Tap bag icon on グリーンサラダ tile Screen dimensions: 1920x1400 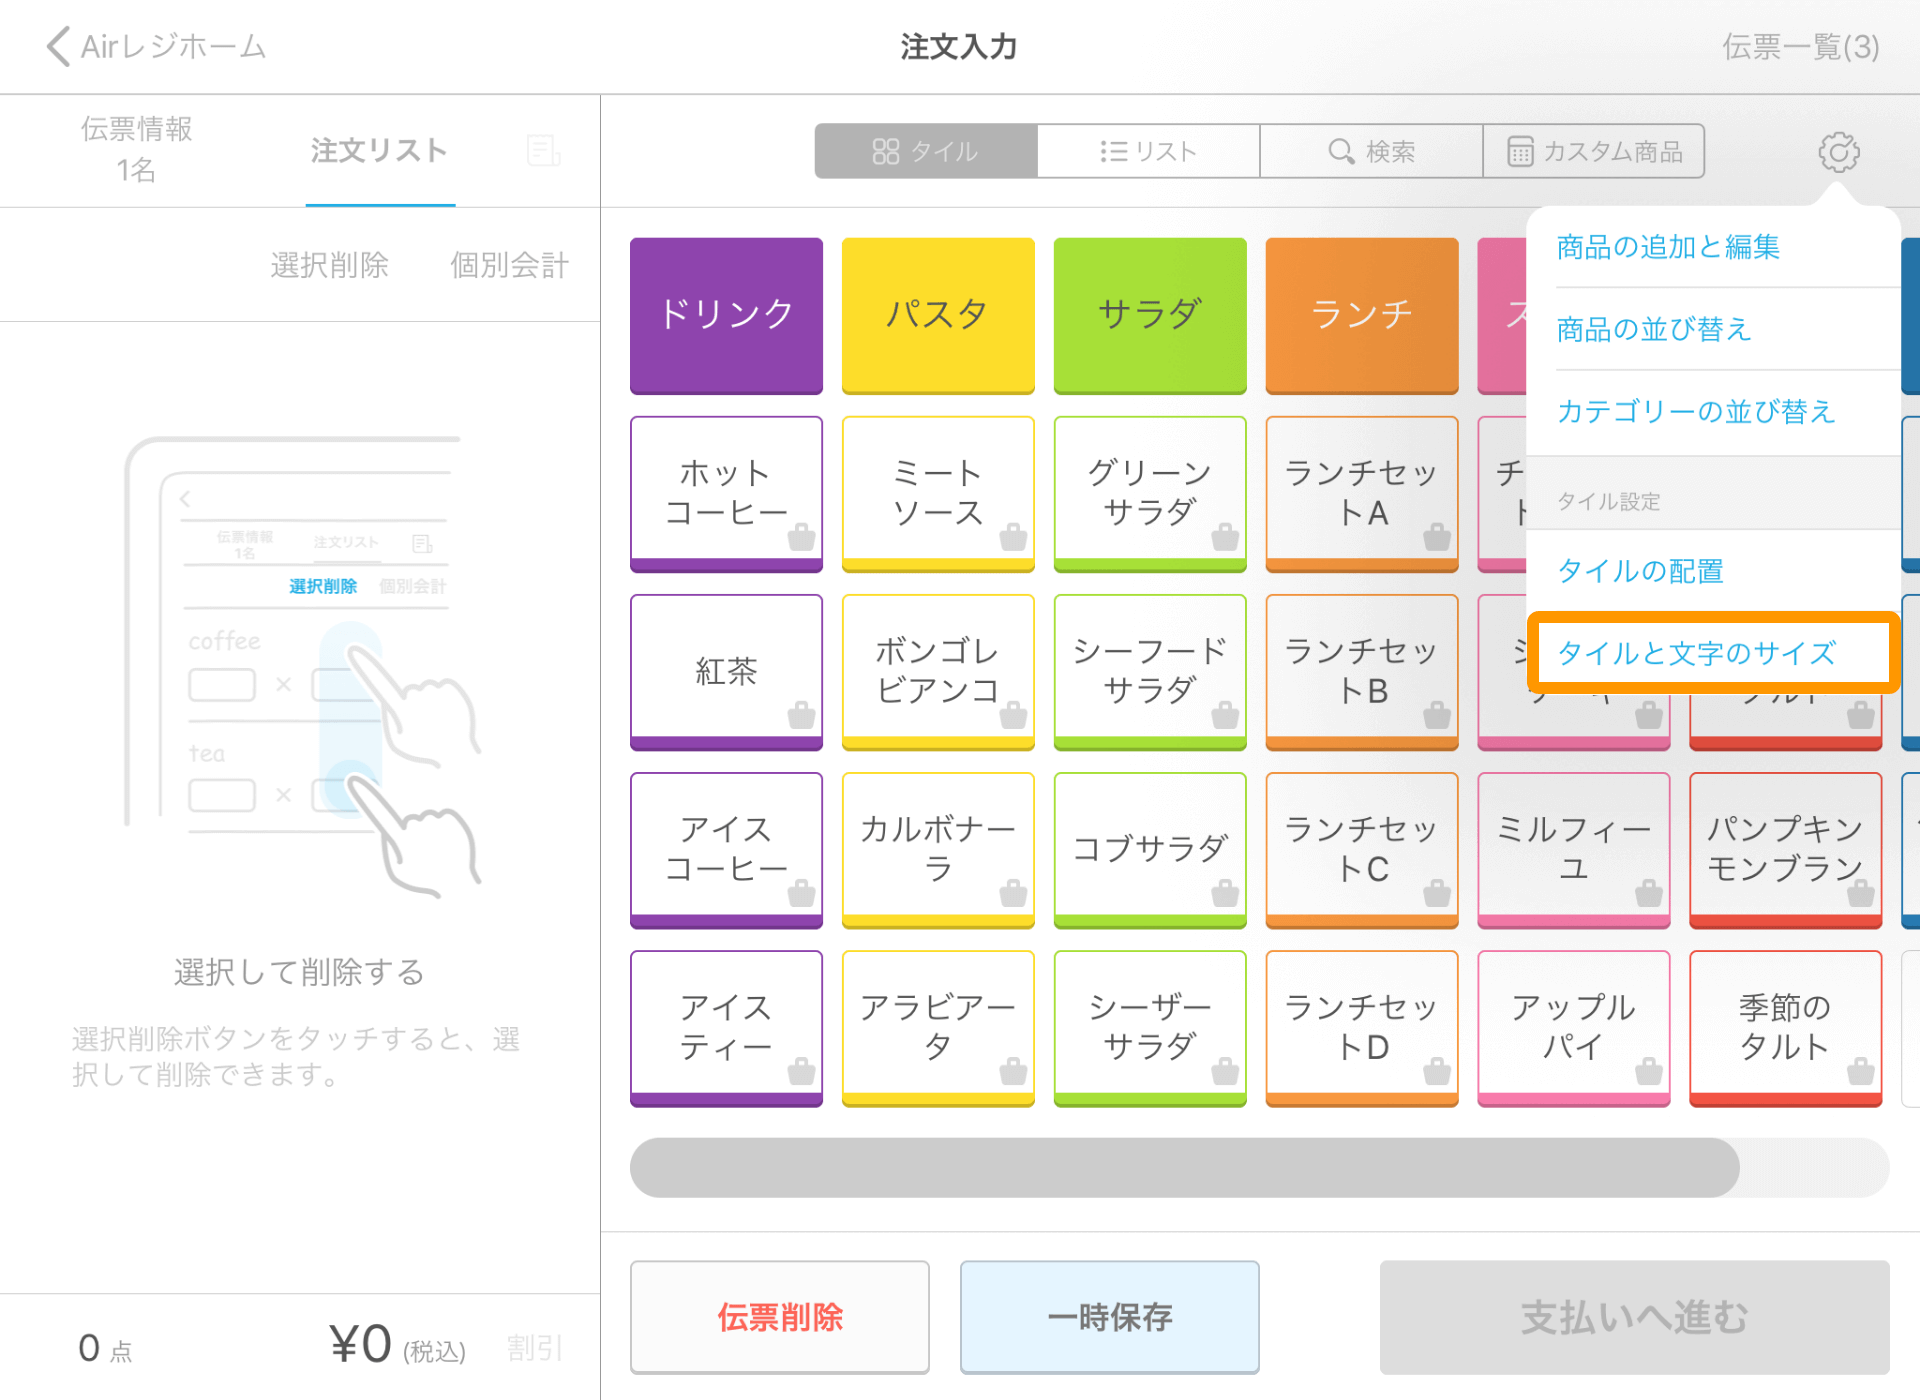(x=1225, y=537)
